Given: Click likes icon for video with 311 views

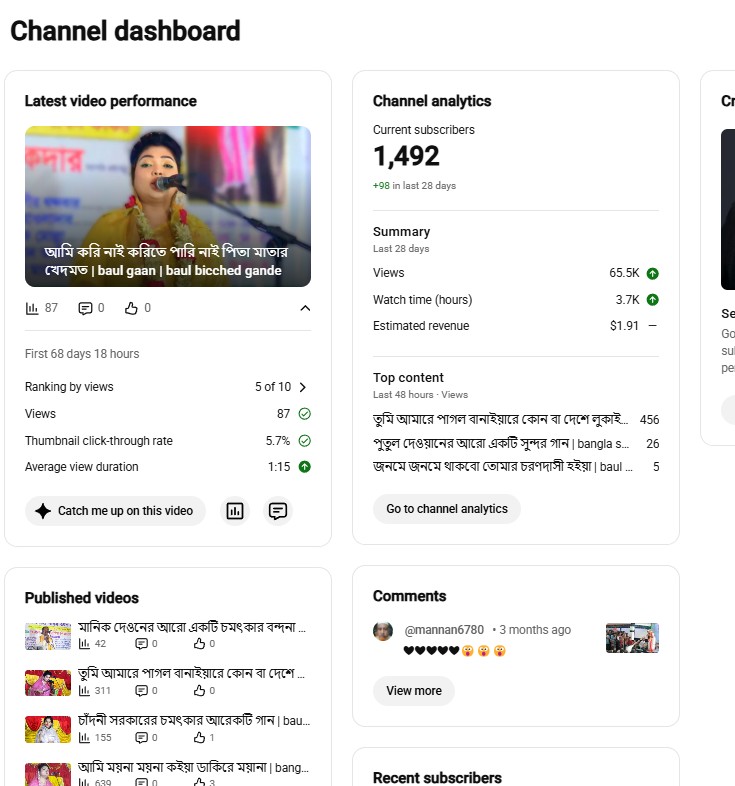Looking at the screenshot, I should pyautogui.click(x=200, y=691).
